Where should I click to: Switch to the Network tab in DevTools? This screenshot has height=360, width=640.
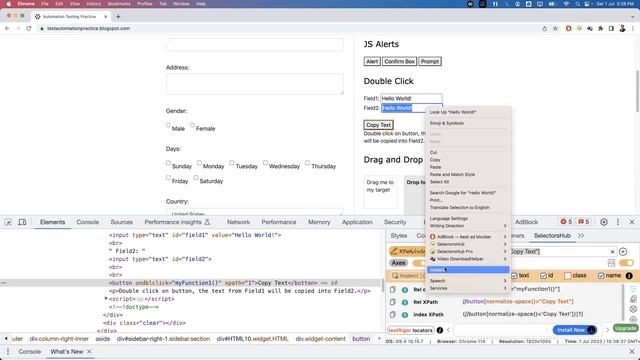point(238,222)
